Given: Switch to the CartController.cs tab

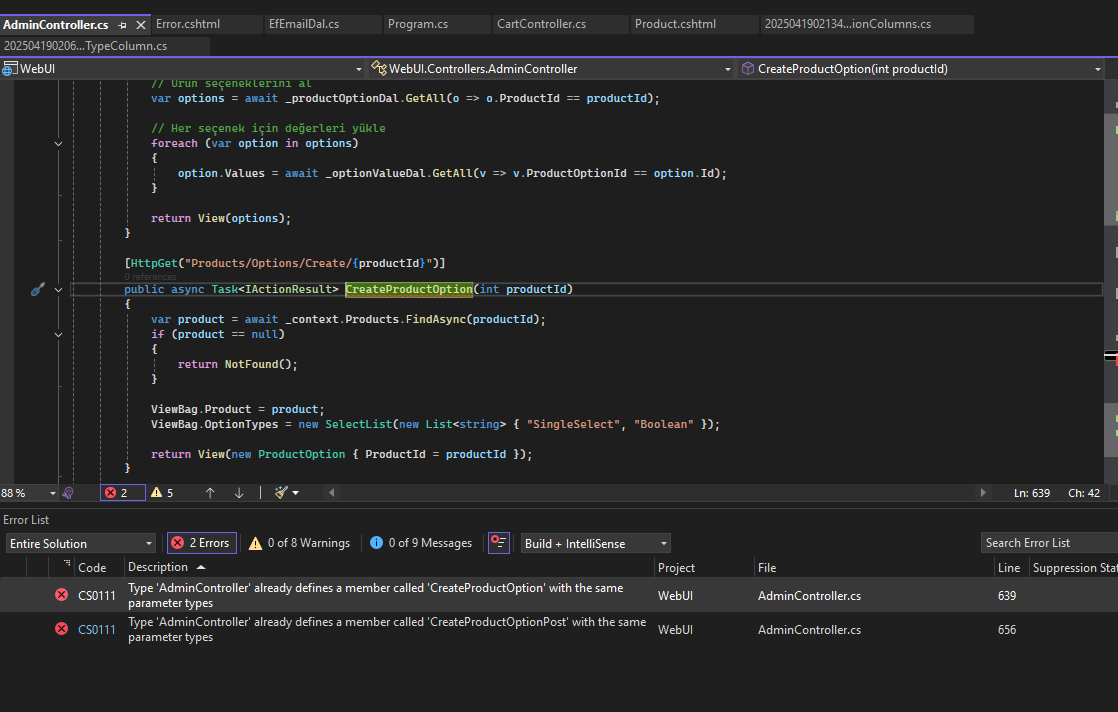Looking at the screenshot, I should pos(541,24).
